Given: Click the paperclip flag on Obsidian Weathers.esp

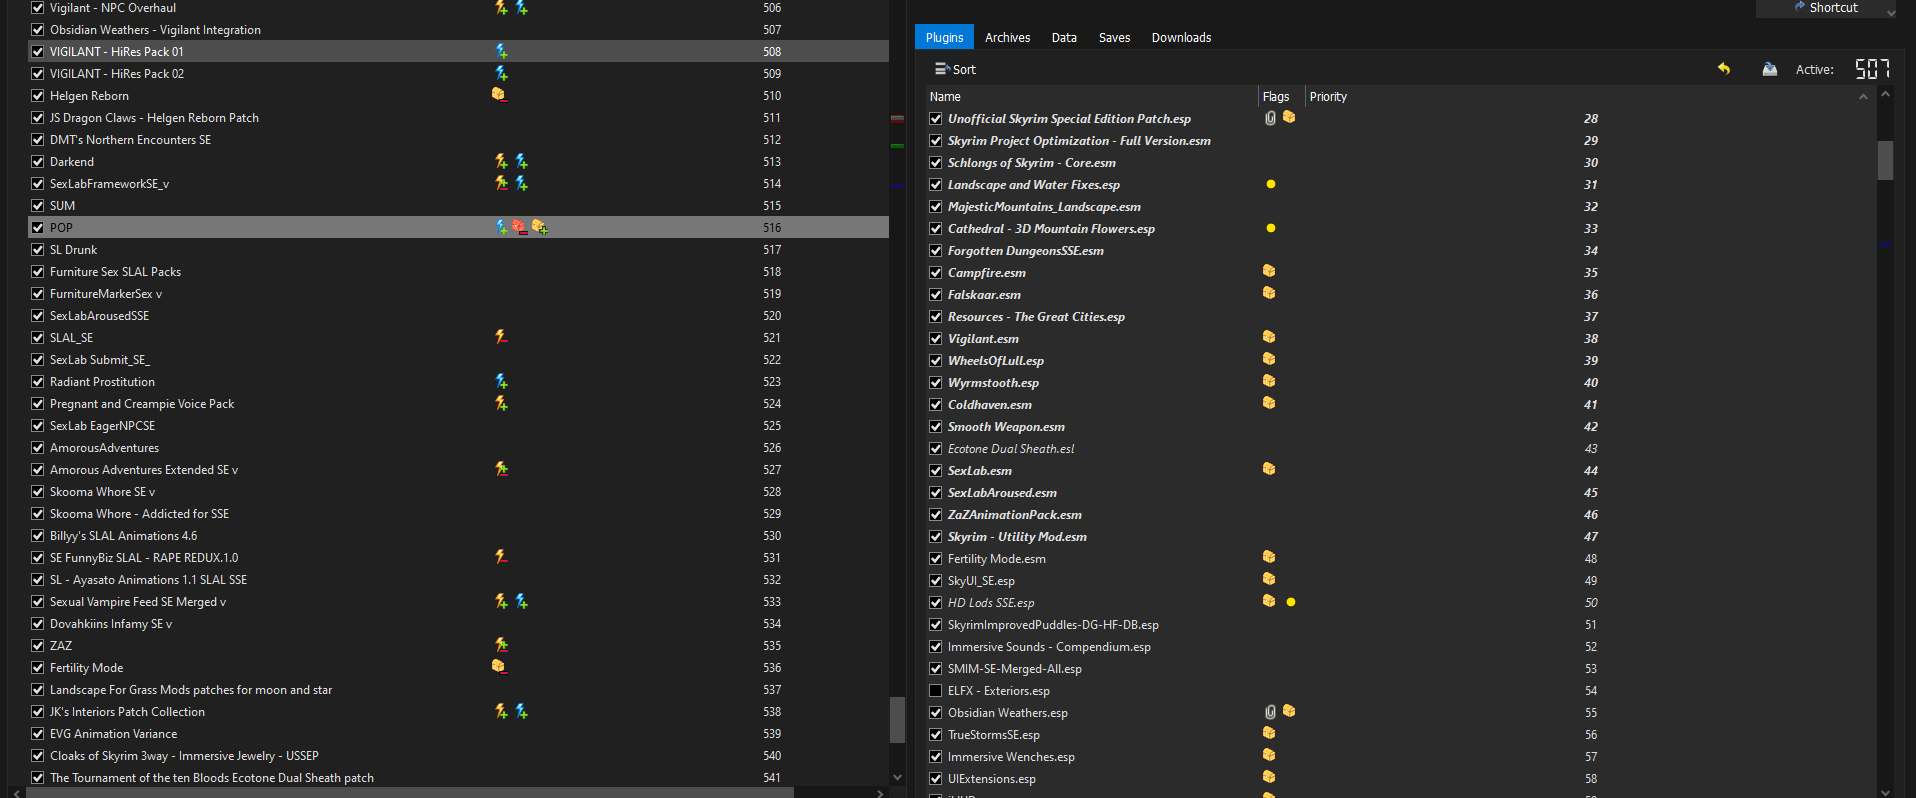Looking at the screenshot, I should click(x=1270, y=712).
